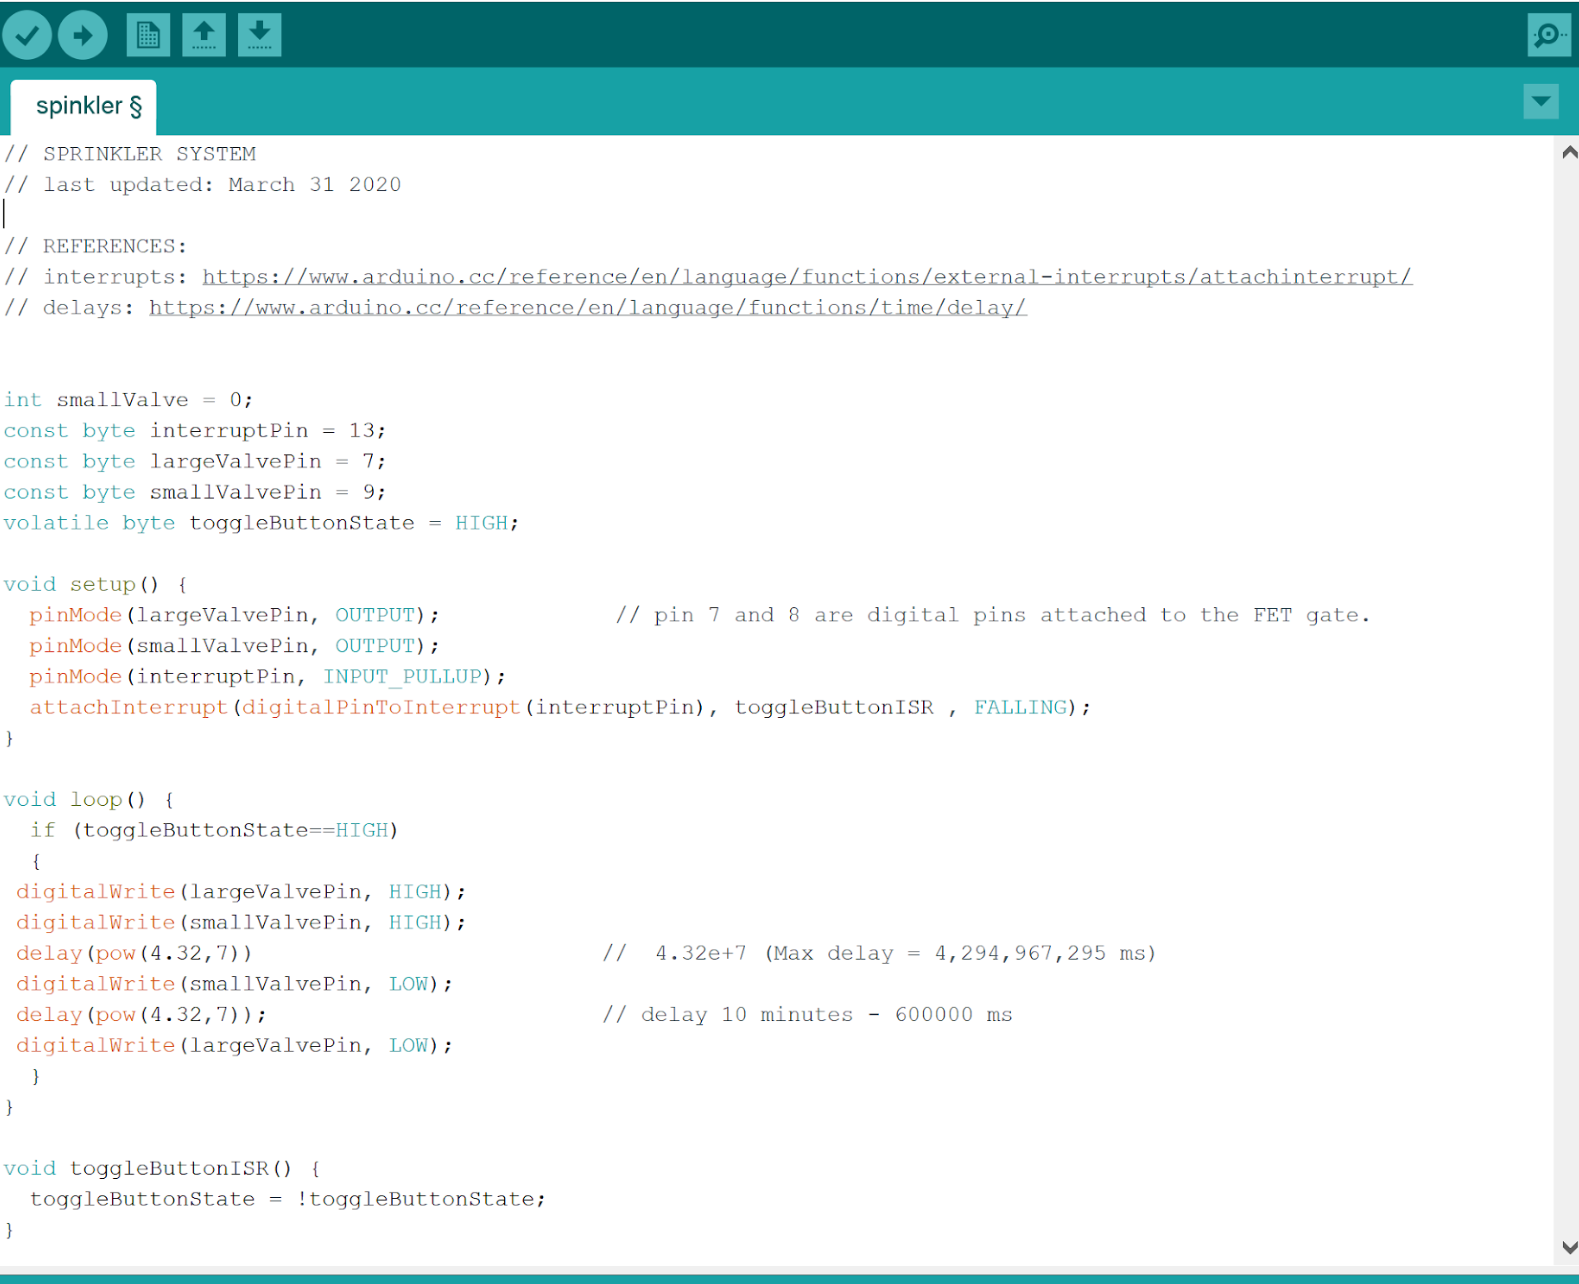This screenshot has width=1579, height=1284.
Task: Click the "volatile byte toggleButtonState" line
Action: (x=261, y=523)
